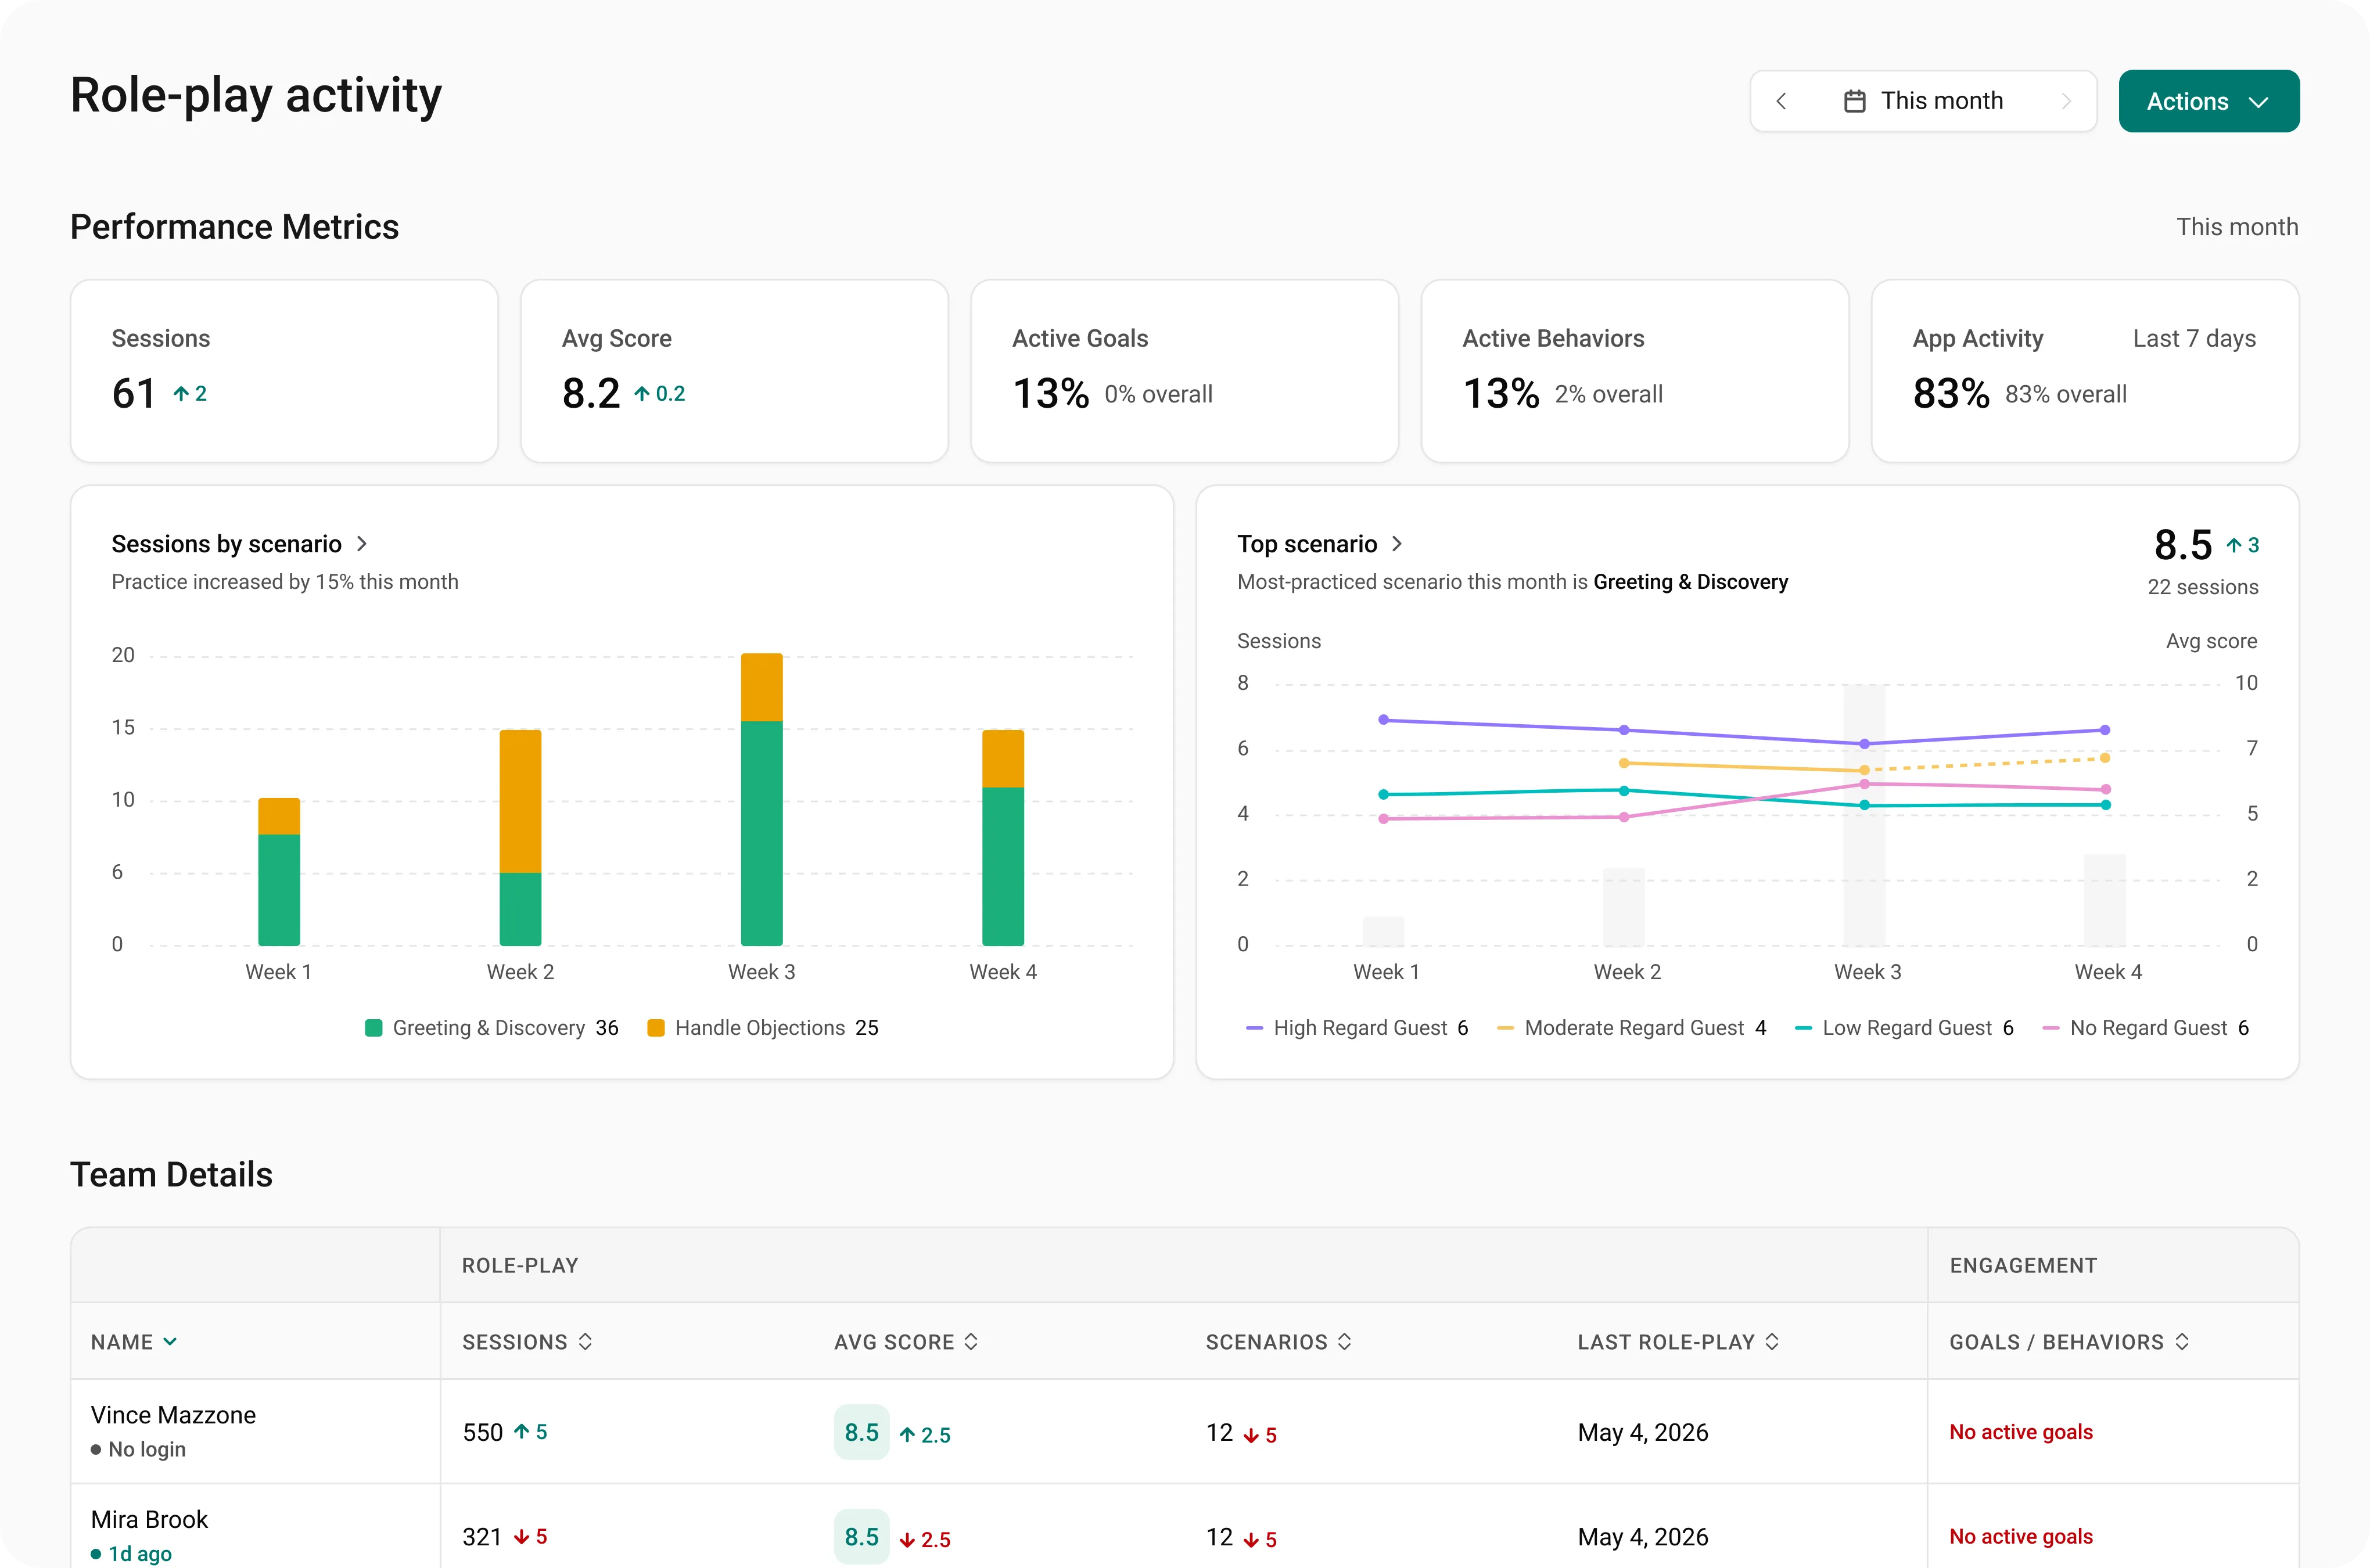Image resolution: width=2370 pixels, height=1568 pixels.
Task: Open the This month date selector
Action: (1923, 101)
